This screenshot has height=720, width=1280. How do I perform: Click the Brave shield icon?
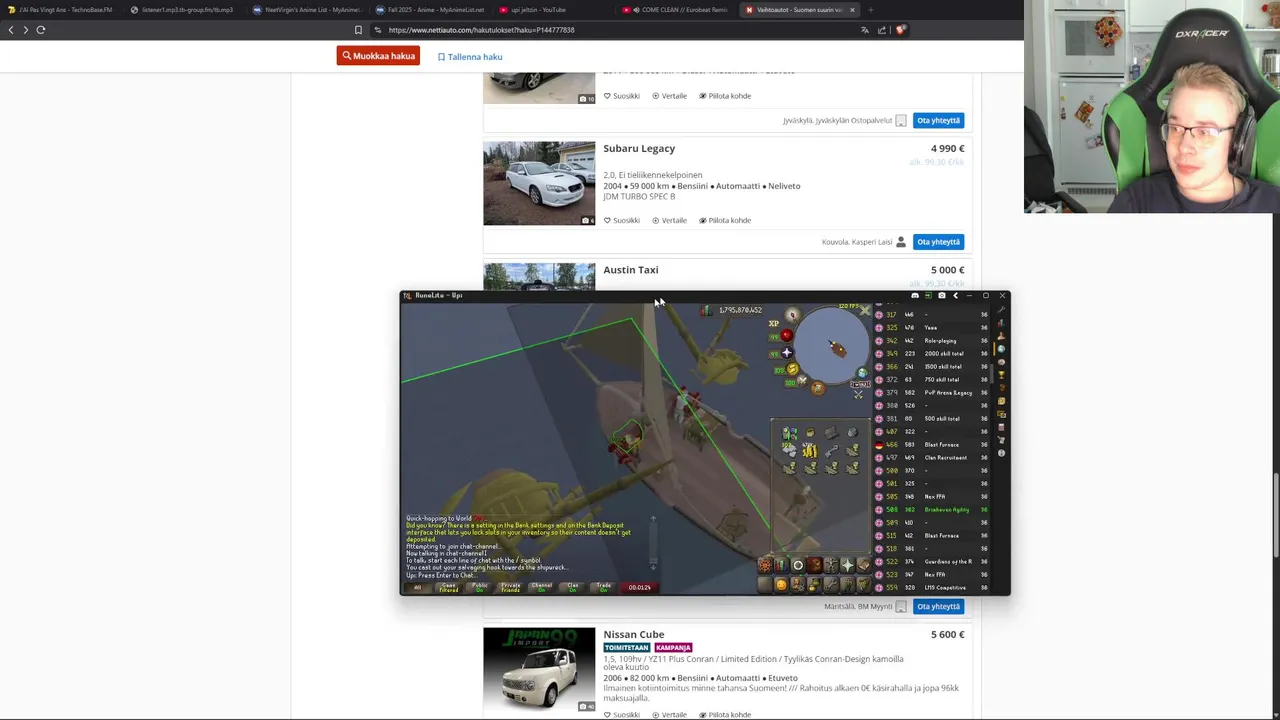(900, 30)
